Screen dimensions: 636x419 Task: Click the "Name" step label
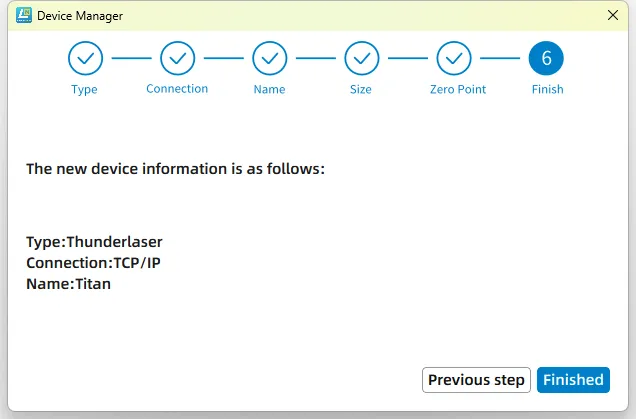[x=269, y=90]
